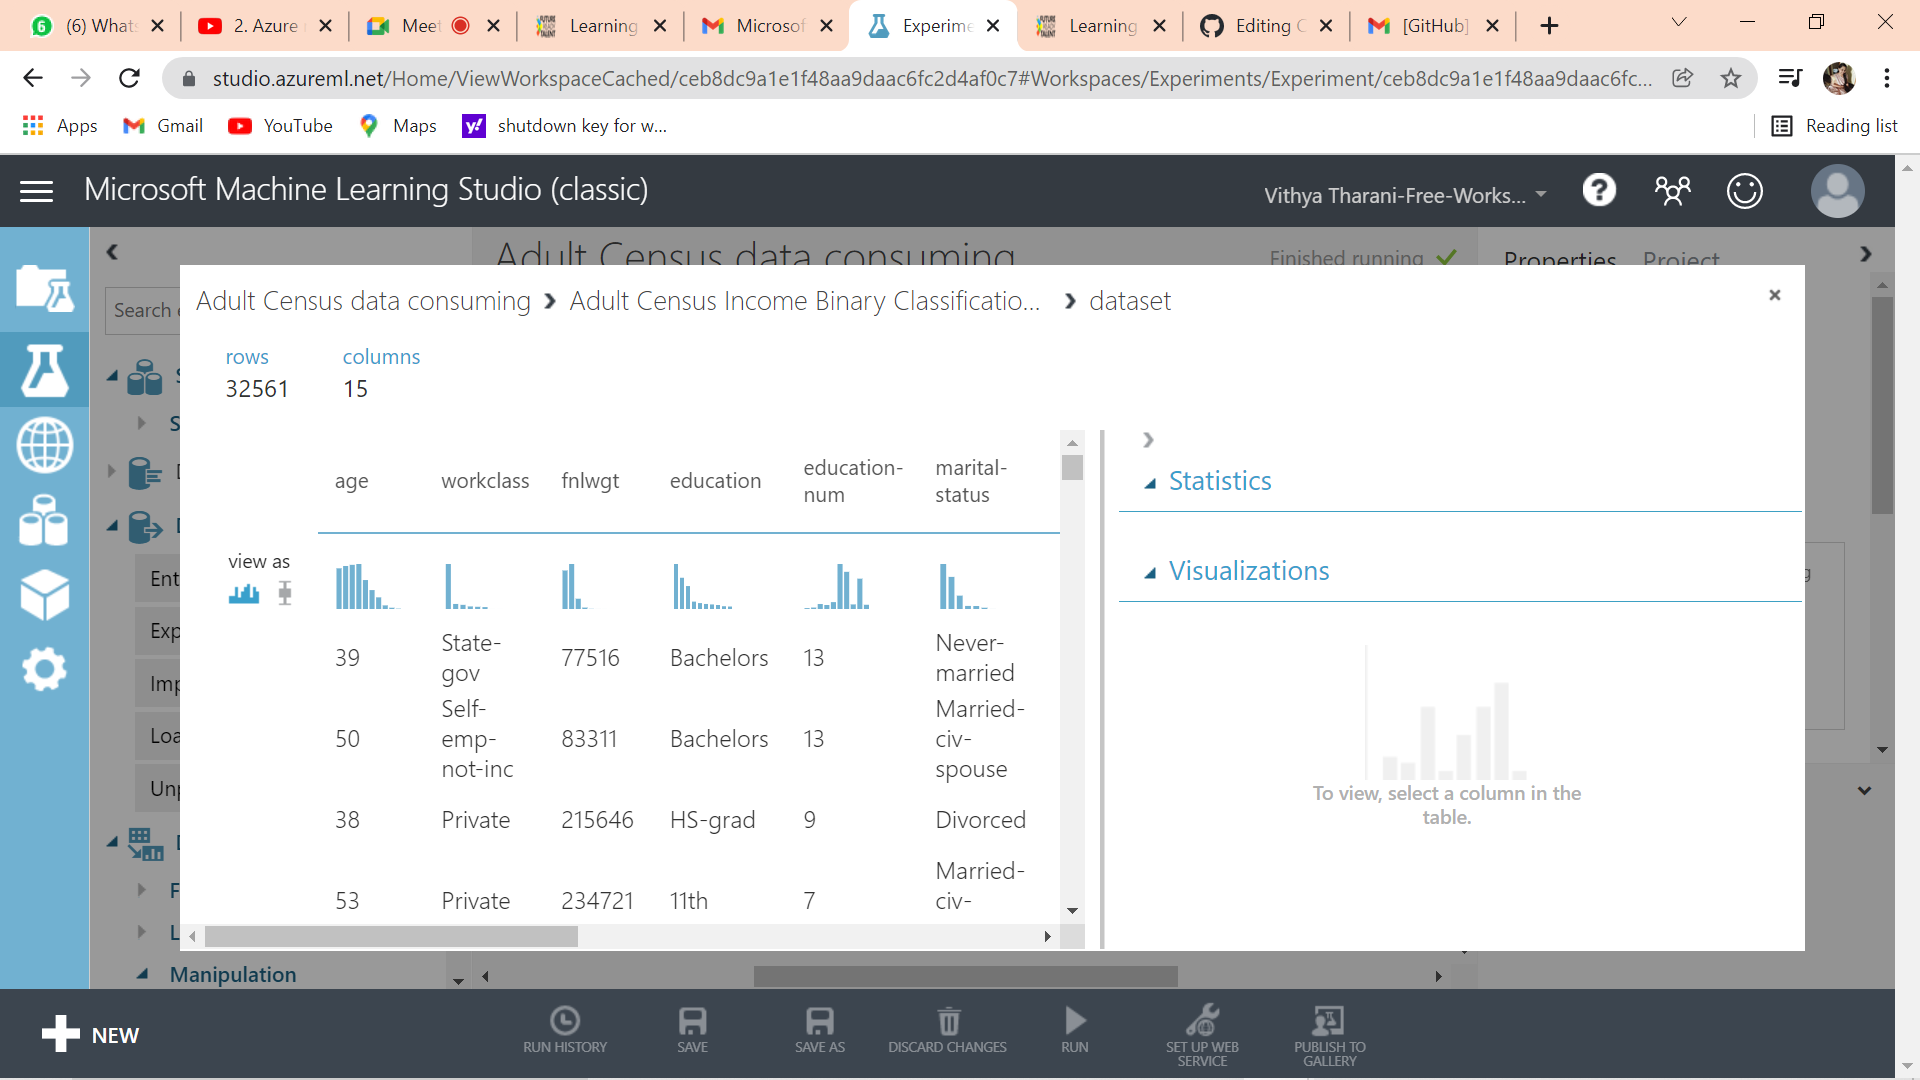Image resolution: width=1920 pixels, height=1080 pixels.
Task: Open the Web Services globe icon
Action: [x=44, y=445]
